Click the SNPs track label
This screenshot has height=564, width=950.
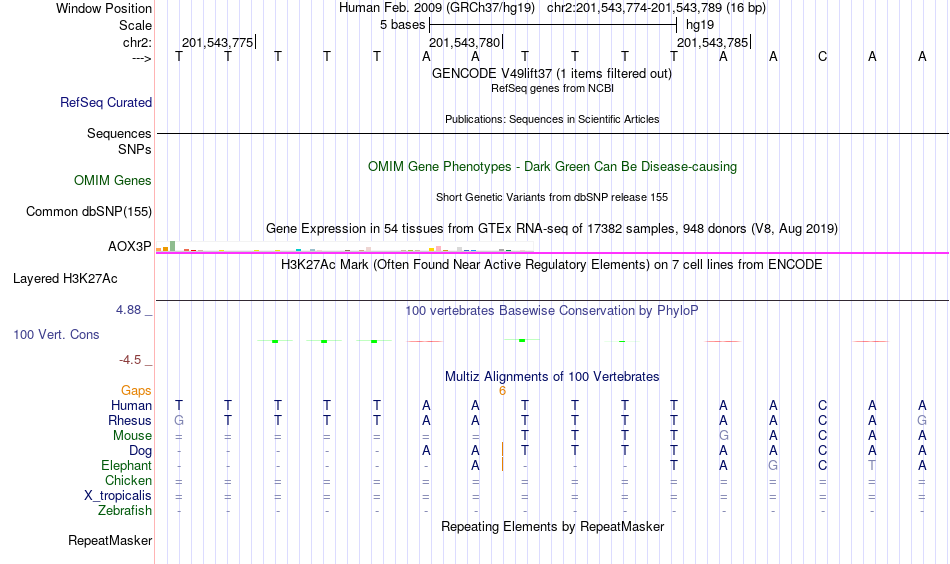click(x=135, y=150)
